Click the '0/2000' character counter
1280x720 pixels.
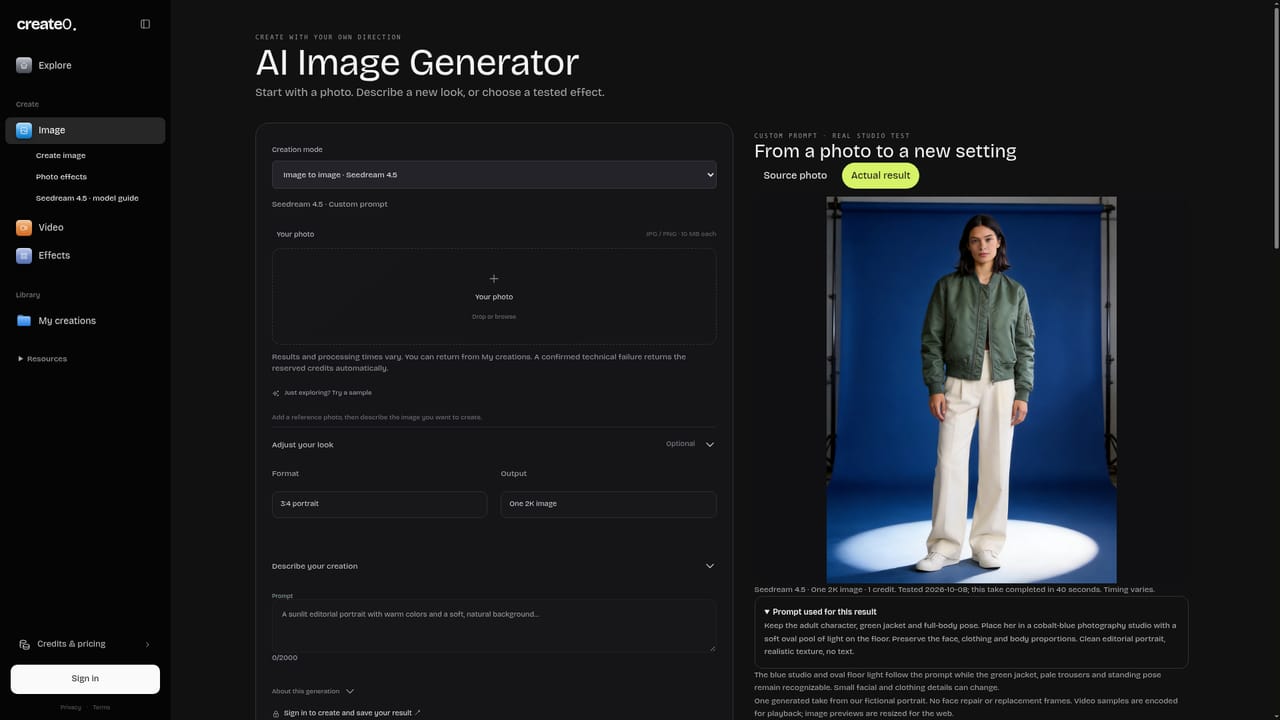[x=284, y=658]
